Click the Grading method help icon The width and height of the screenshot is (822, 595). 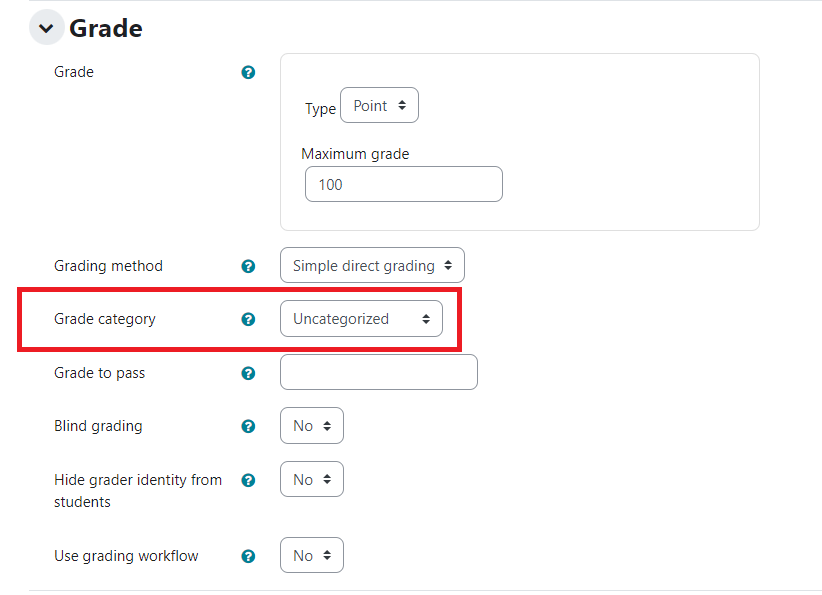(x=247, y=266)
